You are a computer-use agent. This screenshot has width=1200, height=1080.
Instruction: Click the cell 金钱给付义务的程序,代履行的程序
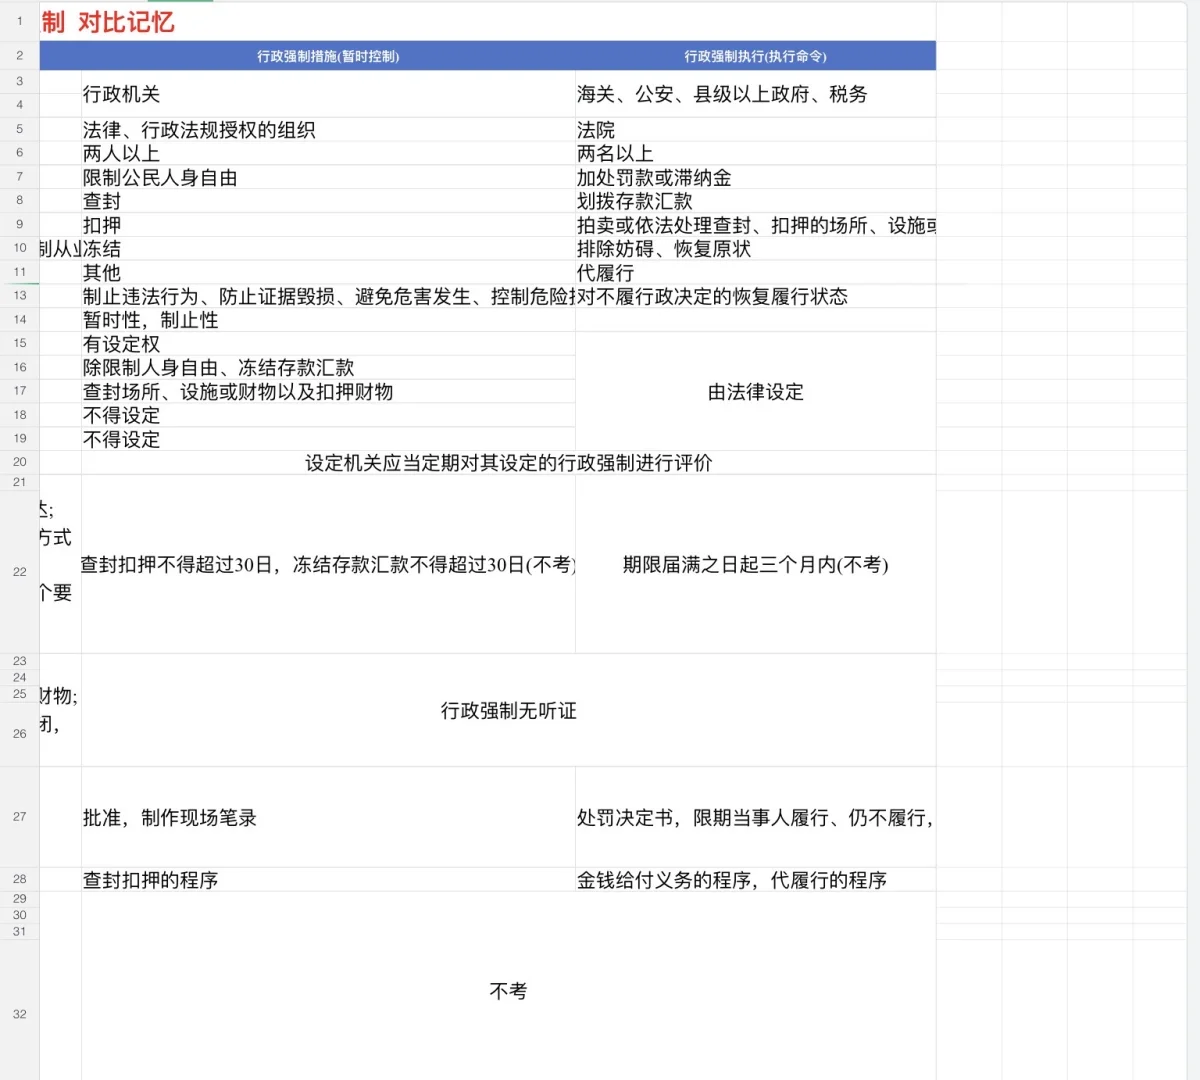tap(756, 879)
